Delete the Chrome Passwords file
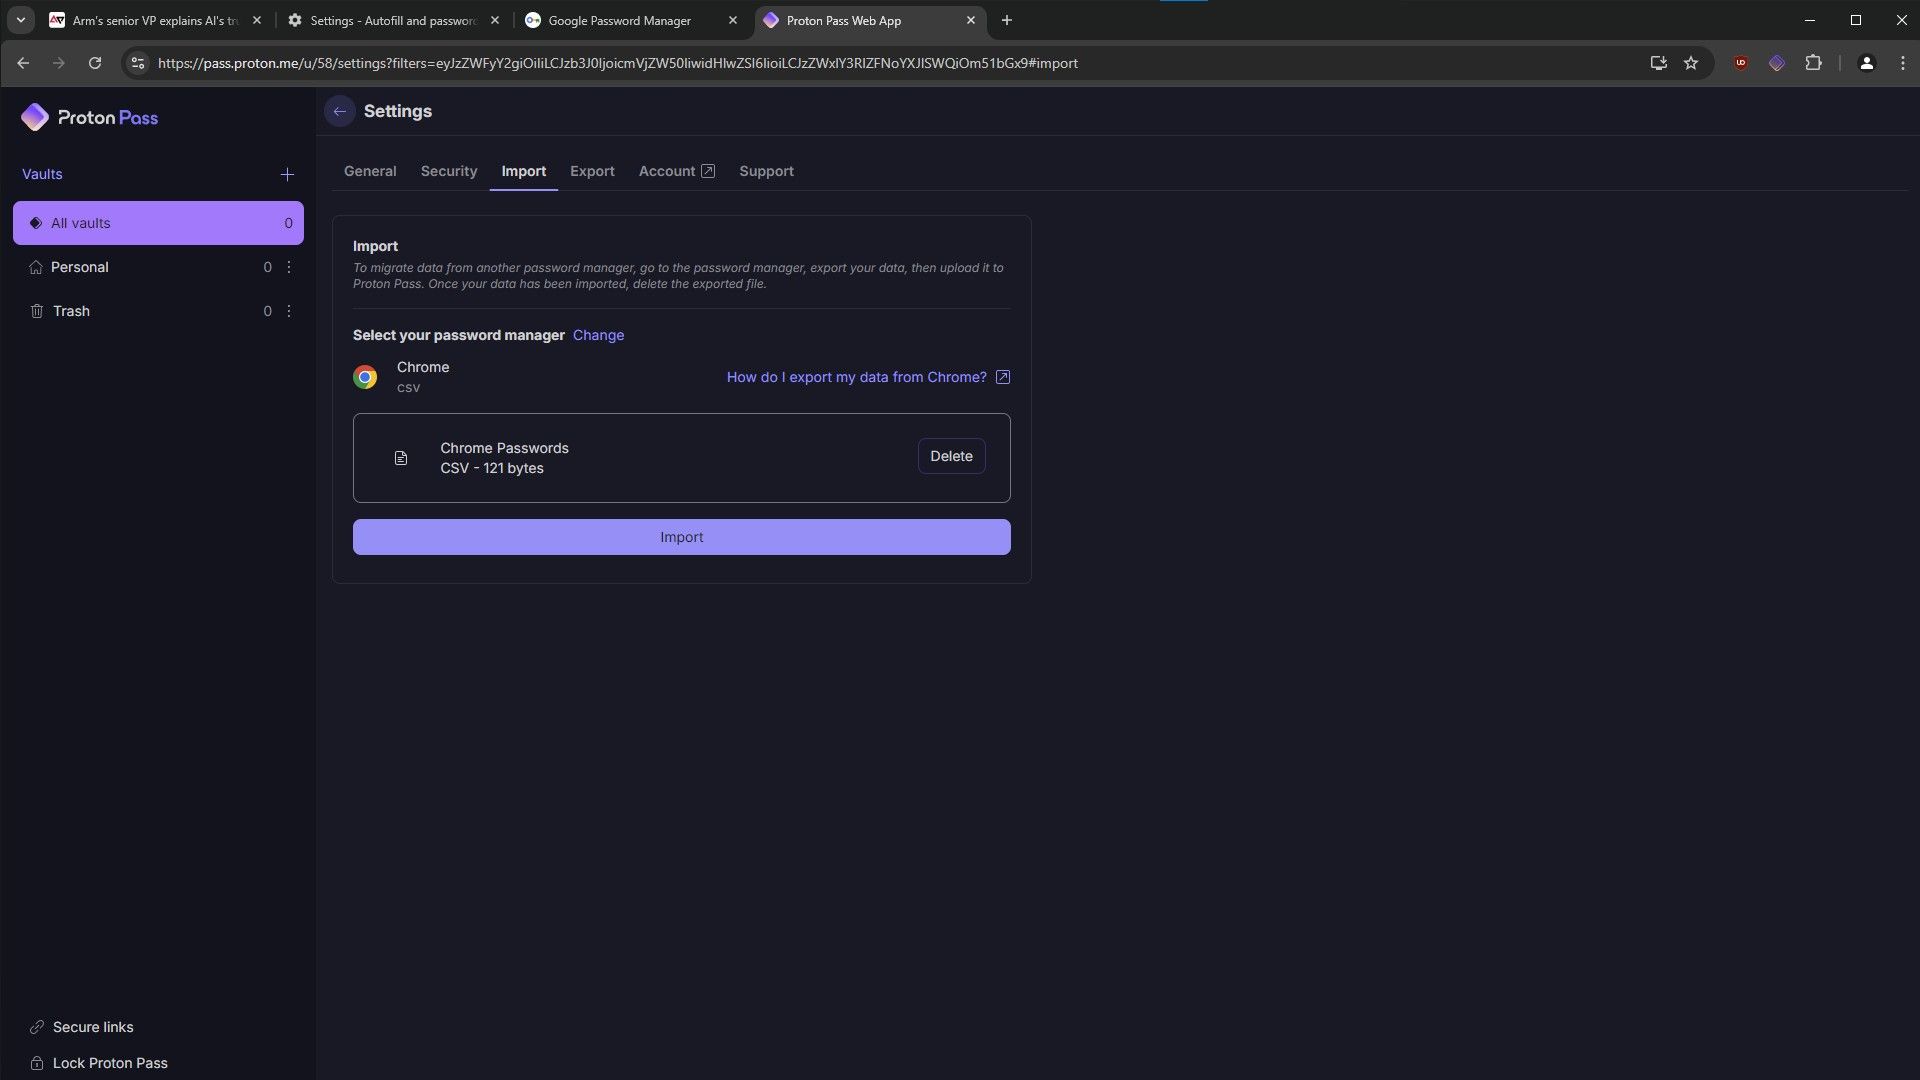The image size is (1920, 1080). (951, 456)
